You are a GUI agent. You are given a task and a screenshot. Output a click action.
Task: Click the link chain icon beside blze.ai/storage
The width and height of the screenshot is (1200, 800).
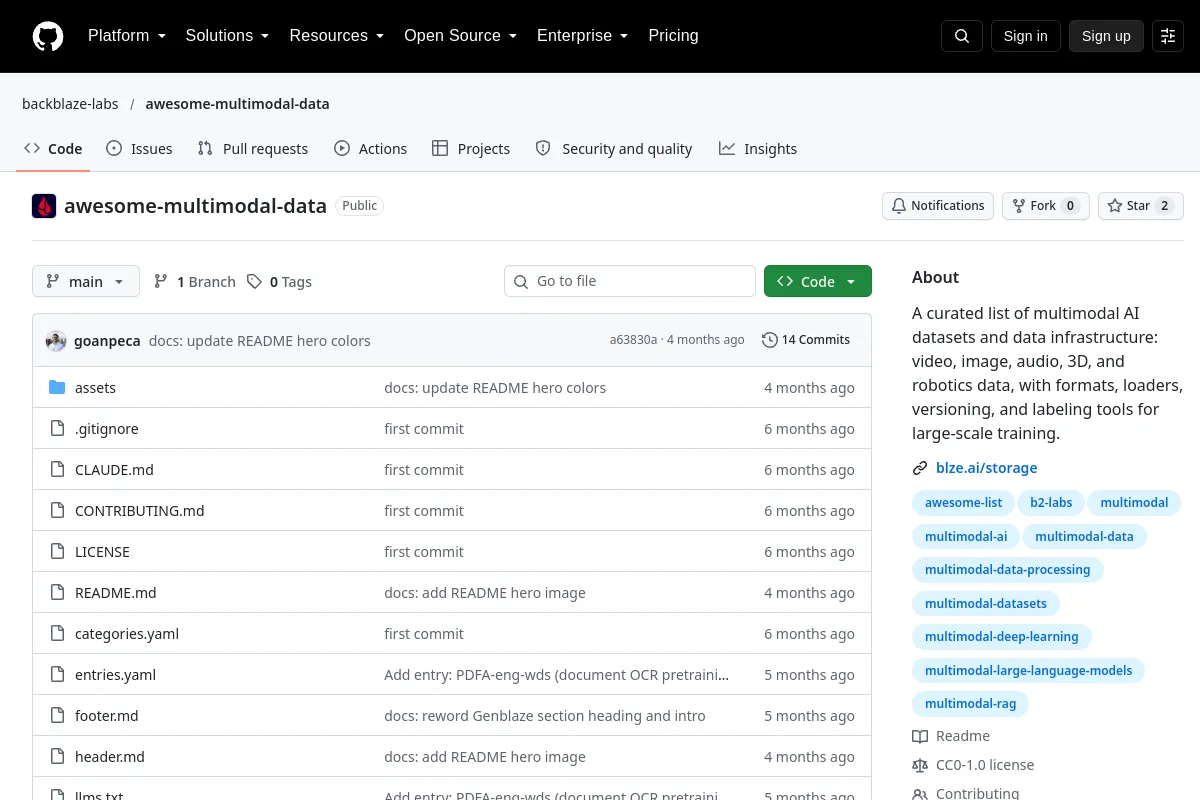(x=920, y=468)
